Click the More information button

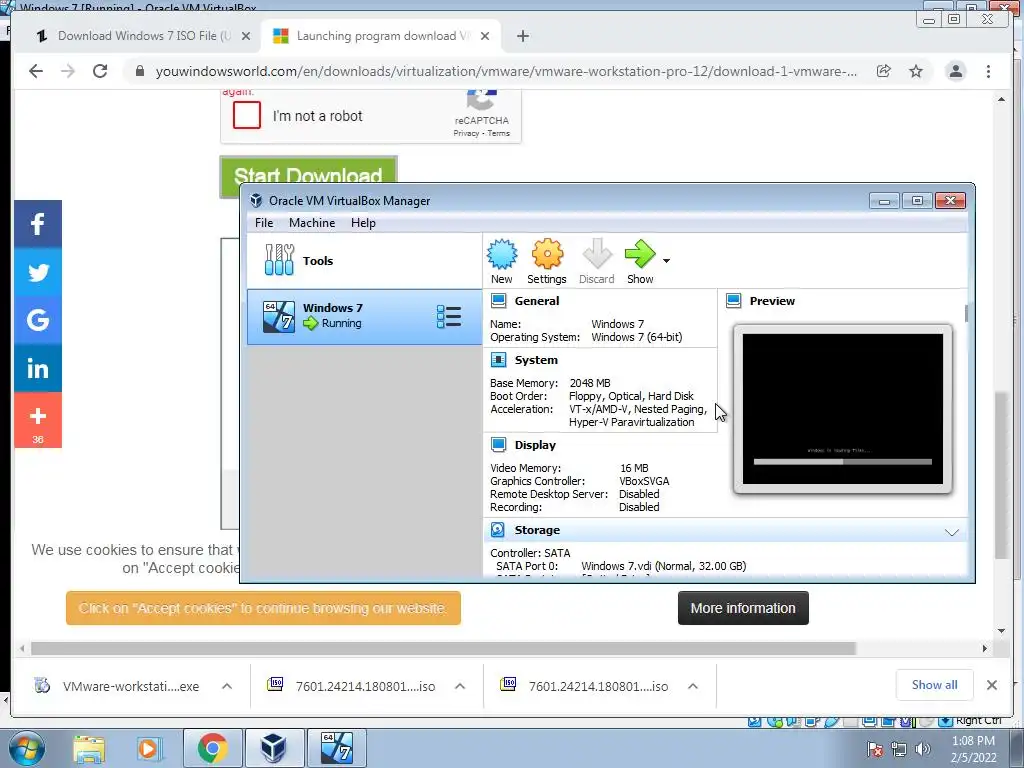coord(743,608)
